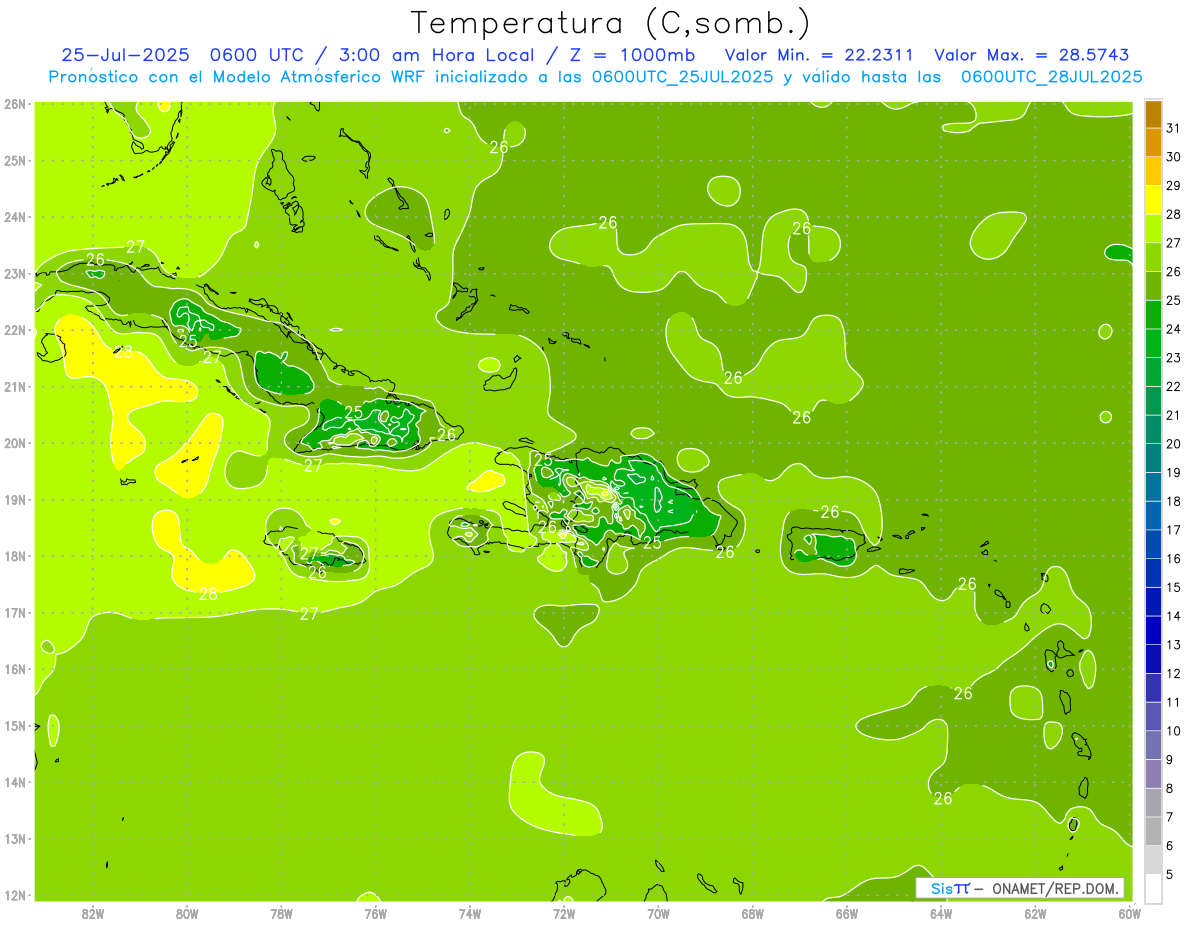Click the '19N' latitude axis label
The width and height of the screenshot is (1200, 927).
tap(14, 499)
